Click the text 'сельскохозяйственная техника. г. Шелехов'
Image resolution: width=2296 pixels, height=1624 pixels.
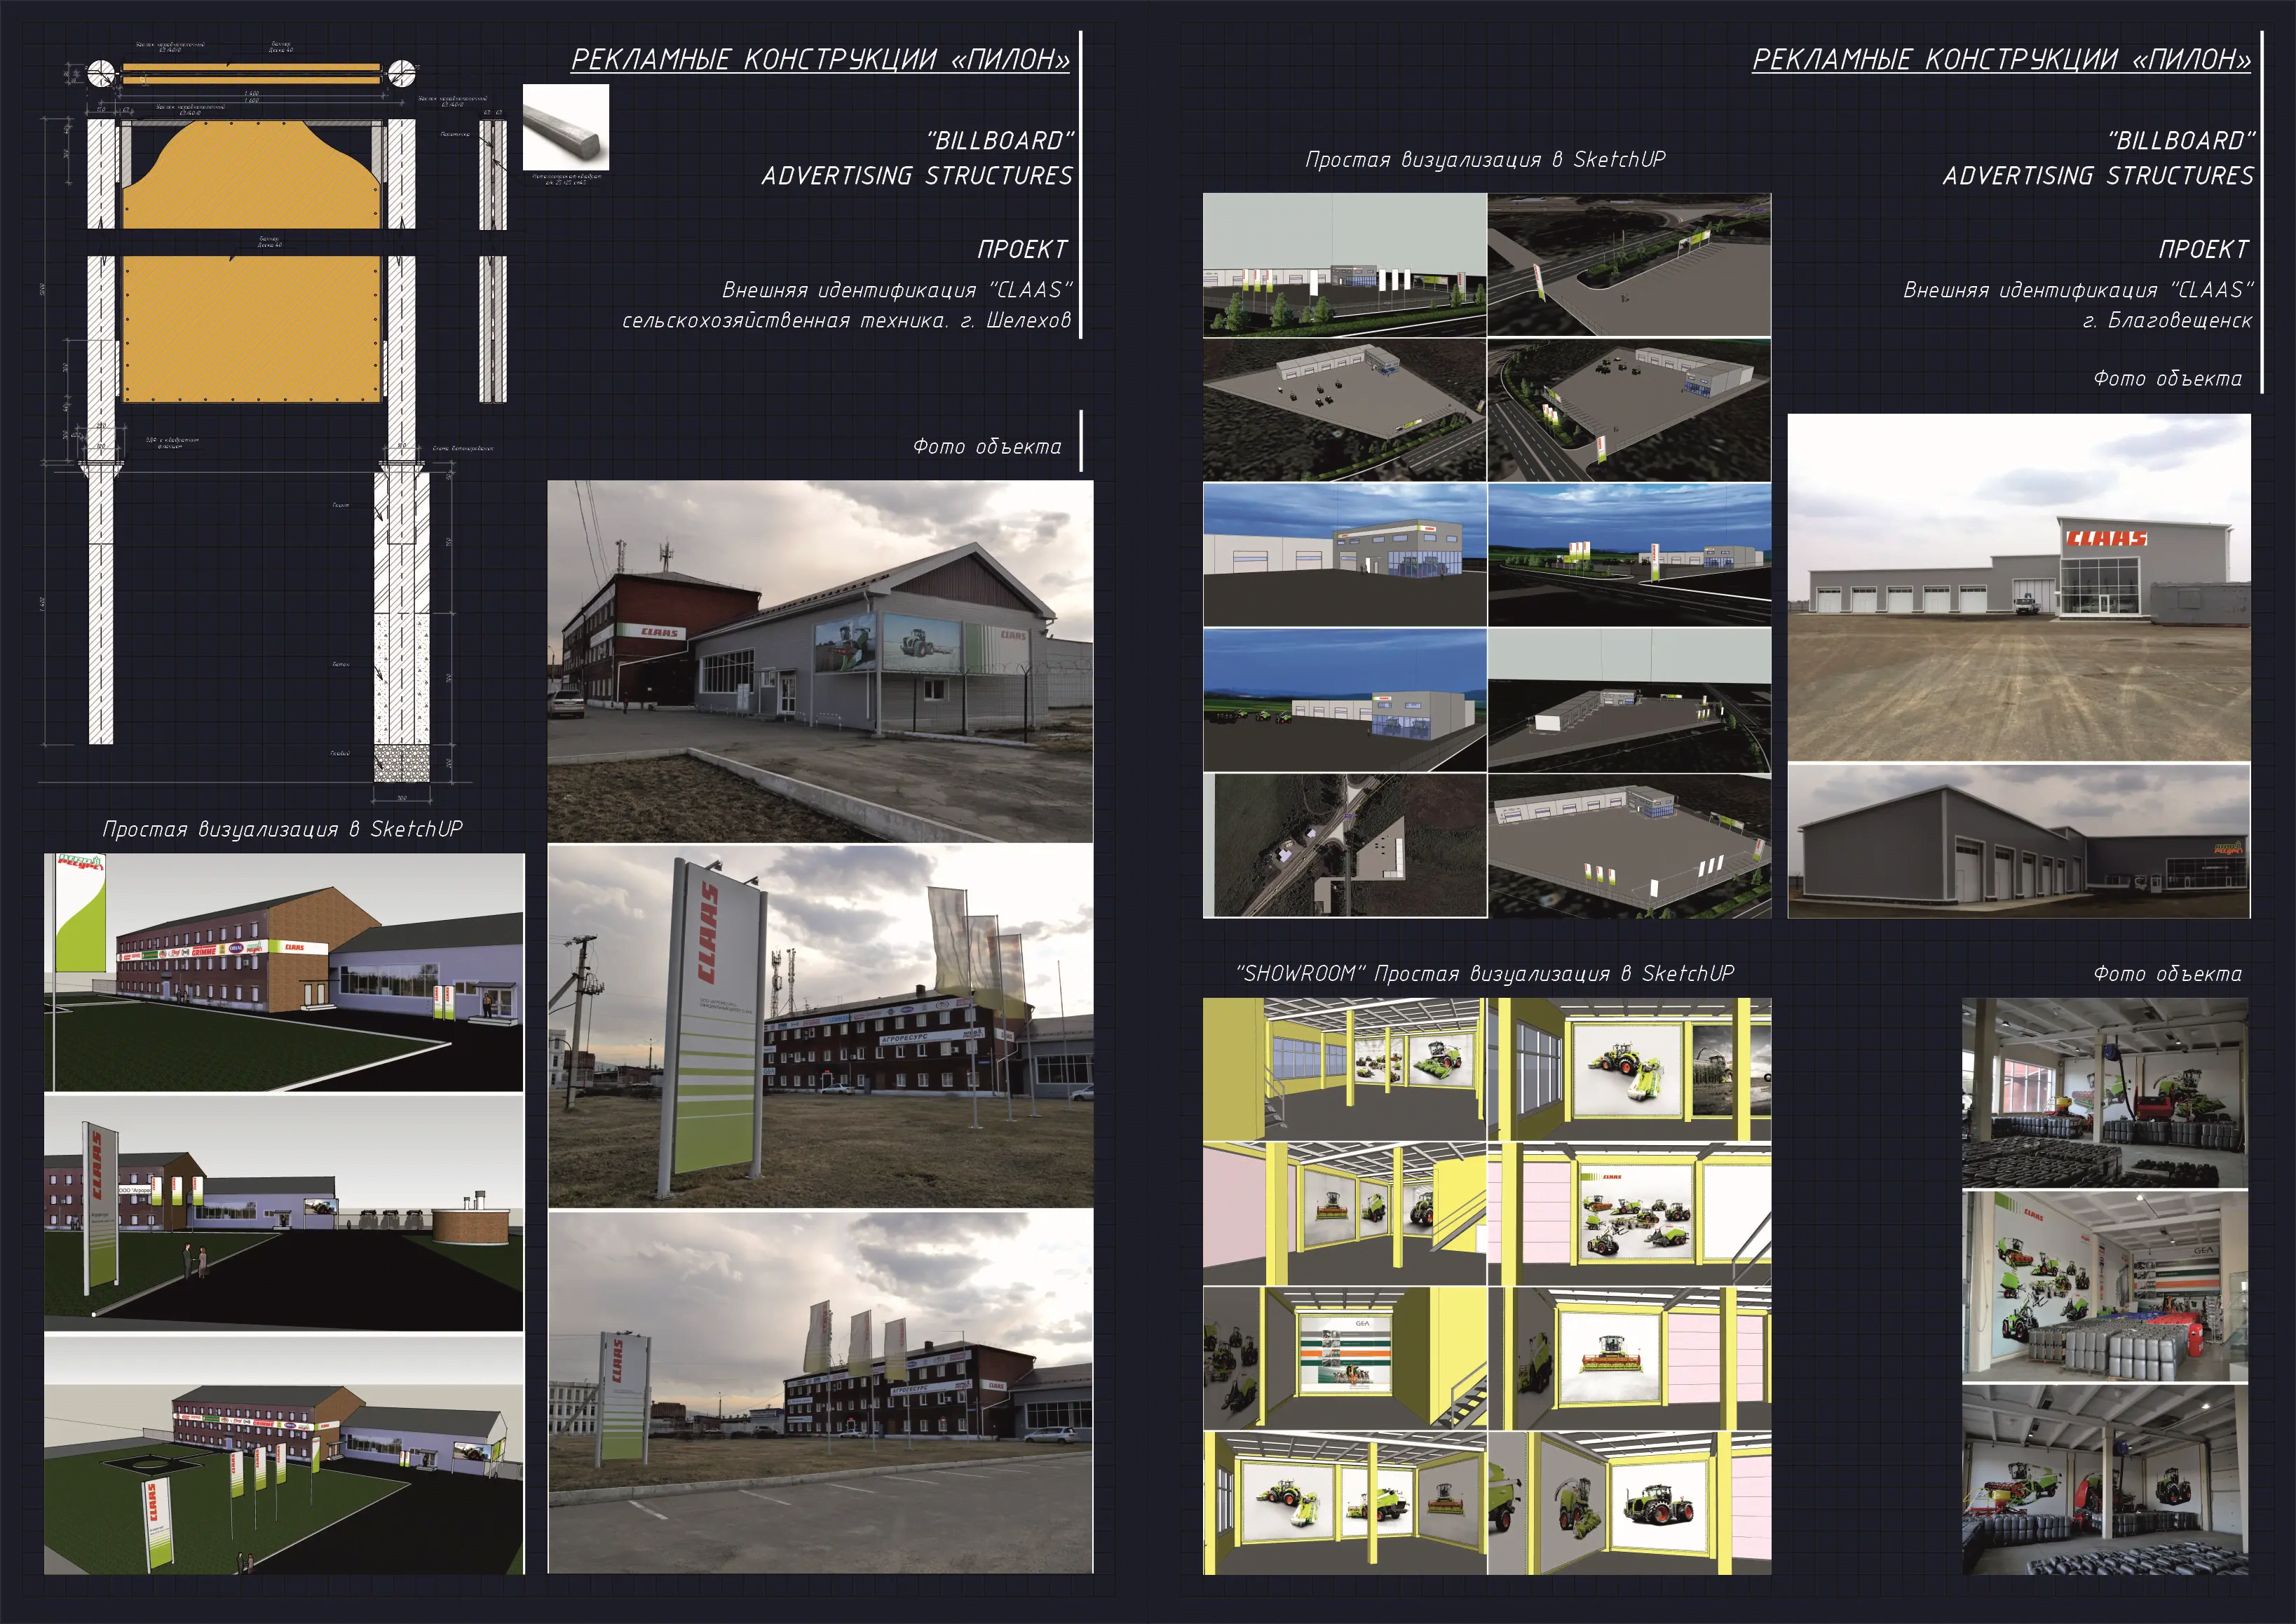click(x=846, y=321)
